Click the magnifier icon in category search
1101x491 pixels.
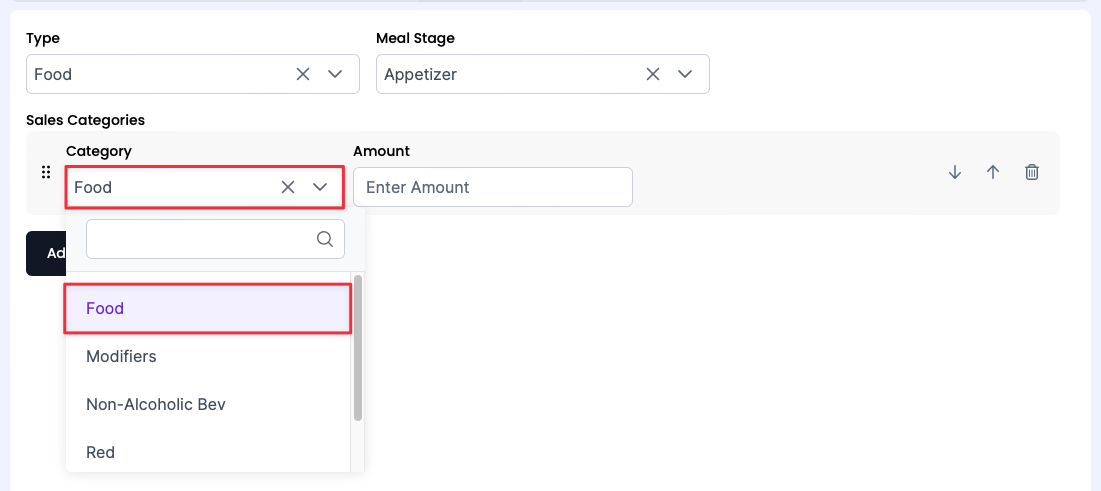[324, 239]
